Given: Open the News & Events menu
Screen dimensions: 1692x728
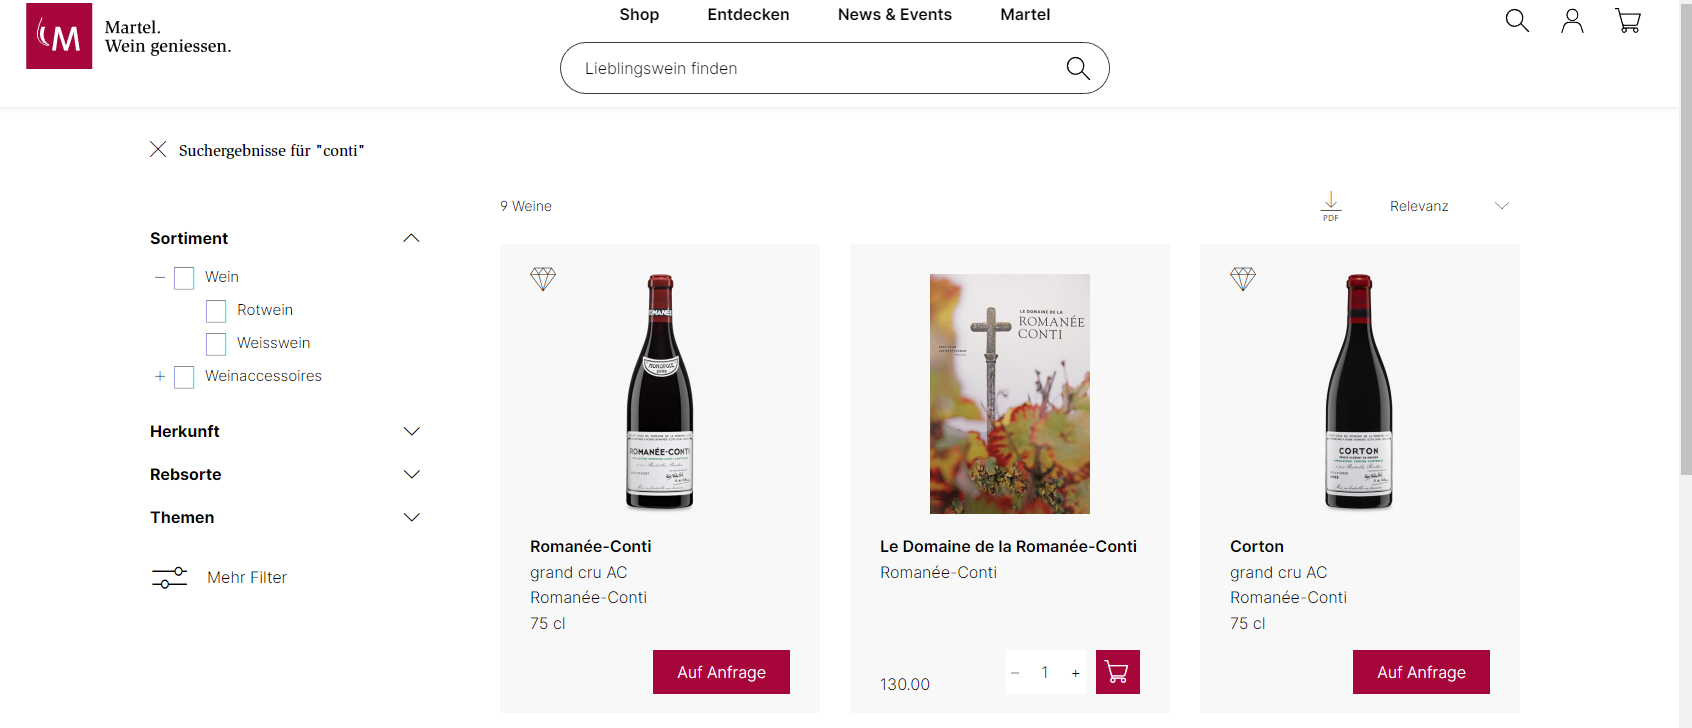Looking at the screenshot, I should click(894, 14).
